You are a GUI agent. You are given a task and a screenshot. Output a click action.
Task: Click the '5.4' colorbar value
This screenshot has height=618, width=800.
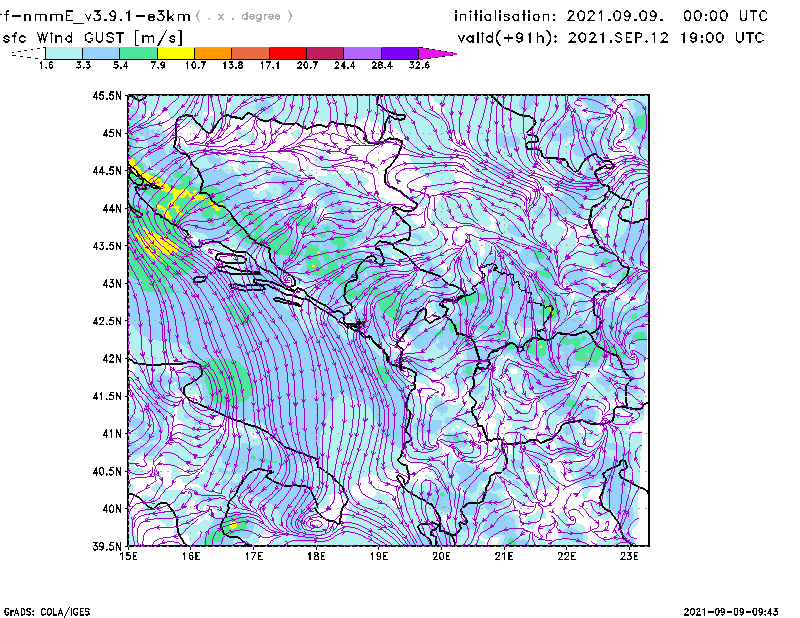[x=120, y=65]
